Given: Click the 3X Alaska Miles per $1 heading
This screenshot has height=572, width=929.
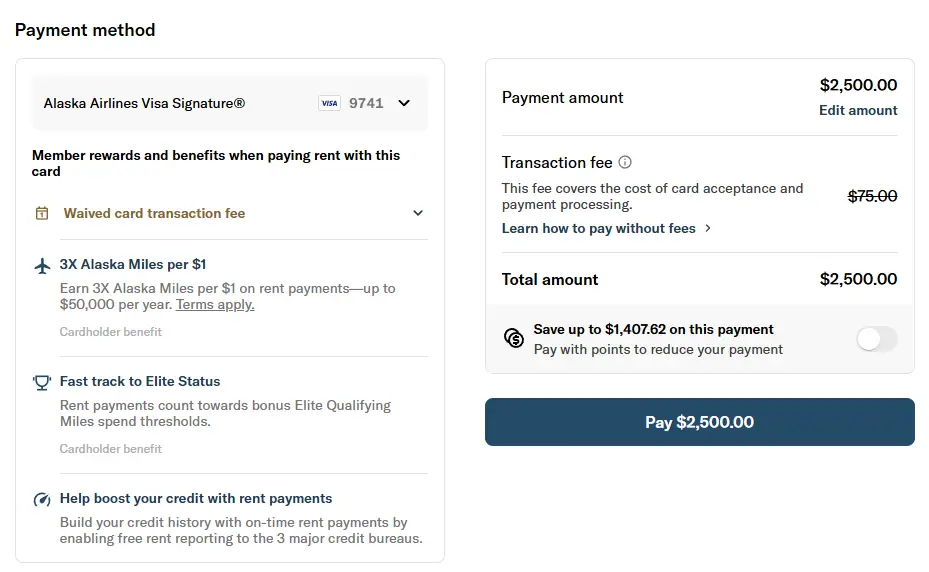Looking at the screenshot, I should (x=133, y=265).
